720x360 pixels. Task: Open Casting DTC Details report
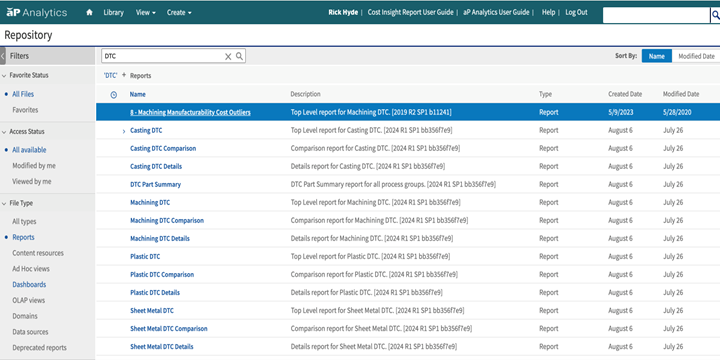[x=156, y=166]
